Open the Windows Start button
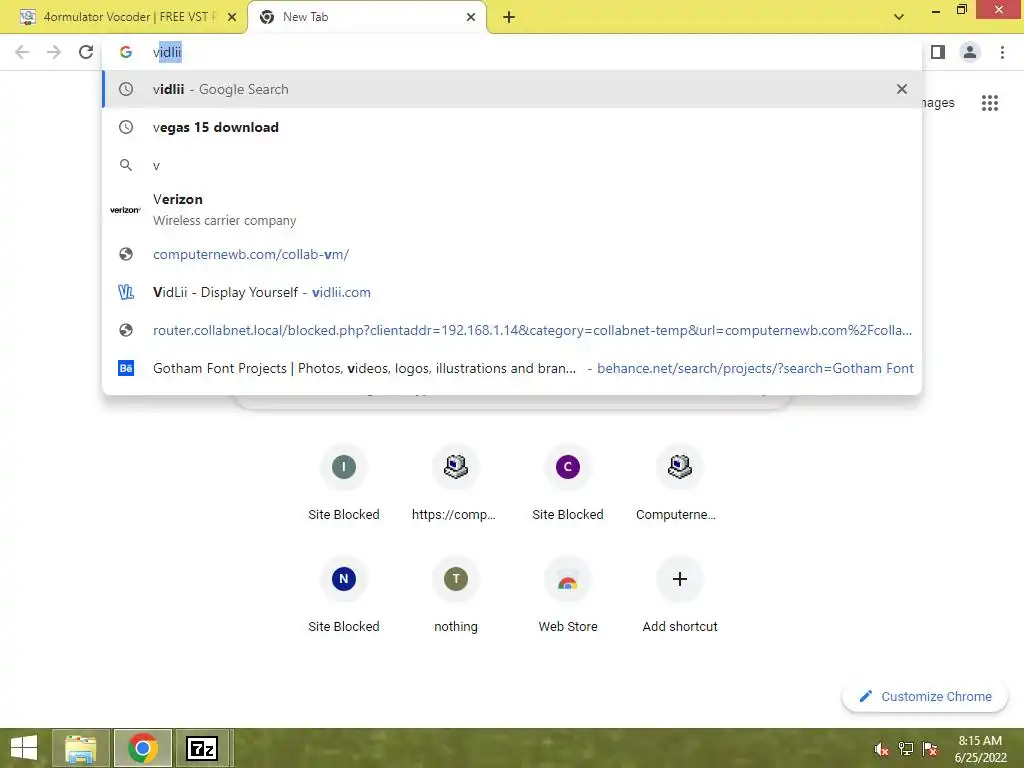 pyautogui.click(x=24, y=748)
